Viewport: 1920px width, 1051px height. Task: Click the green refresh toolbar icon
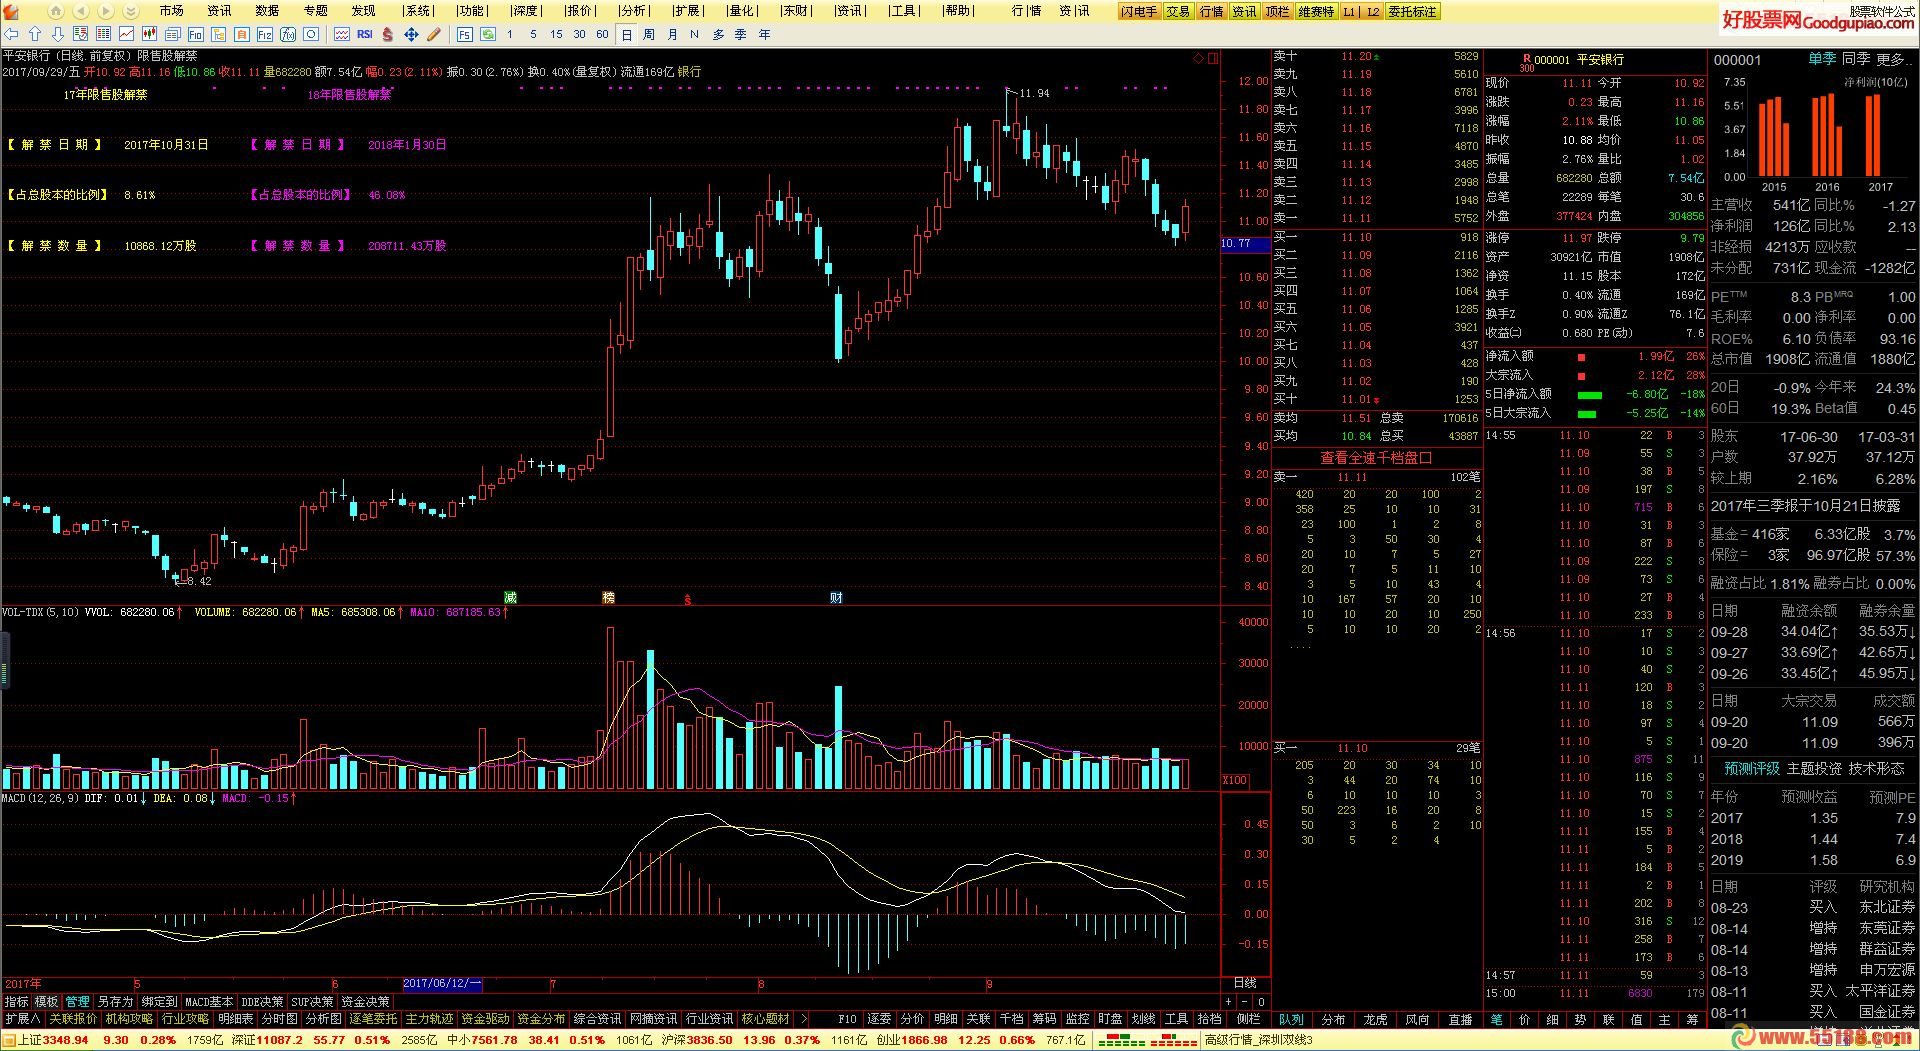pyautogui.click(x=488, y=34)
